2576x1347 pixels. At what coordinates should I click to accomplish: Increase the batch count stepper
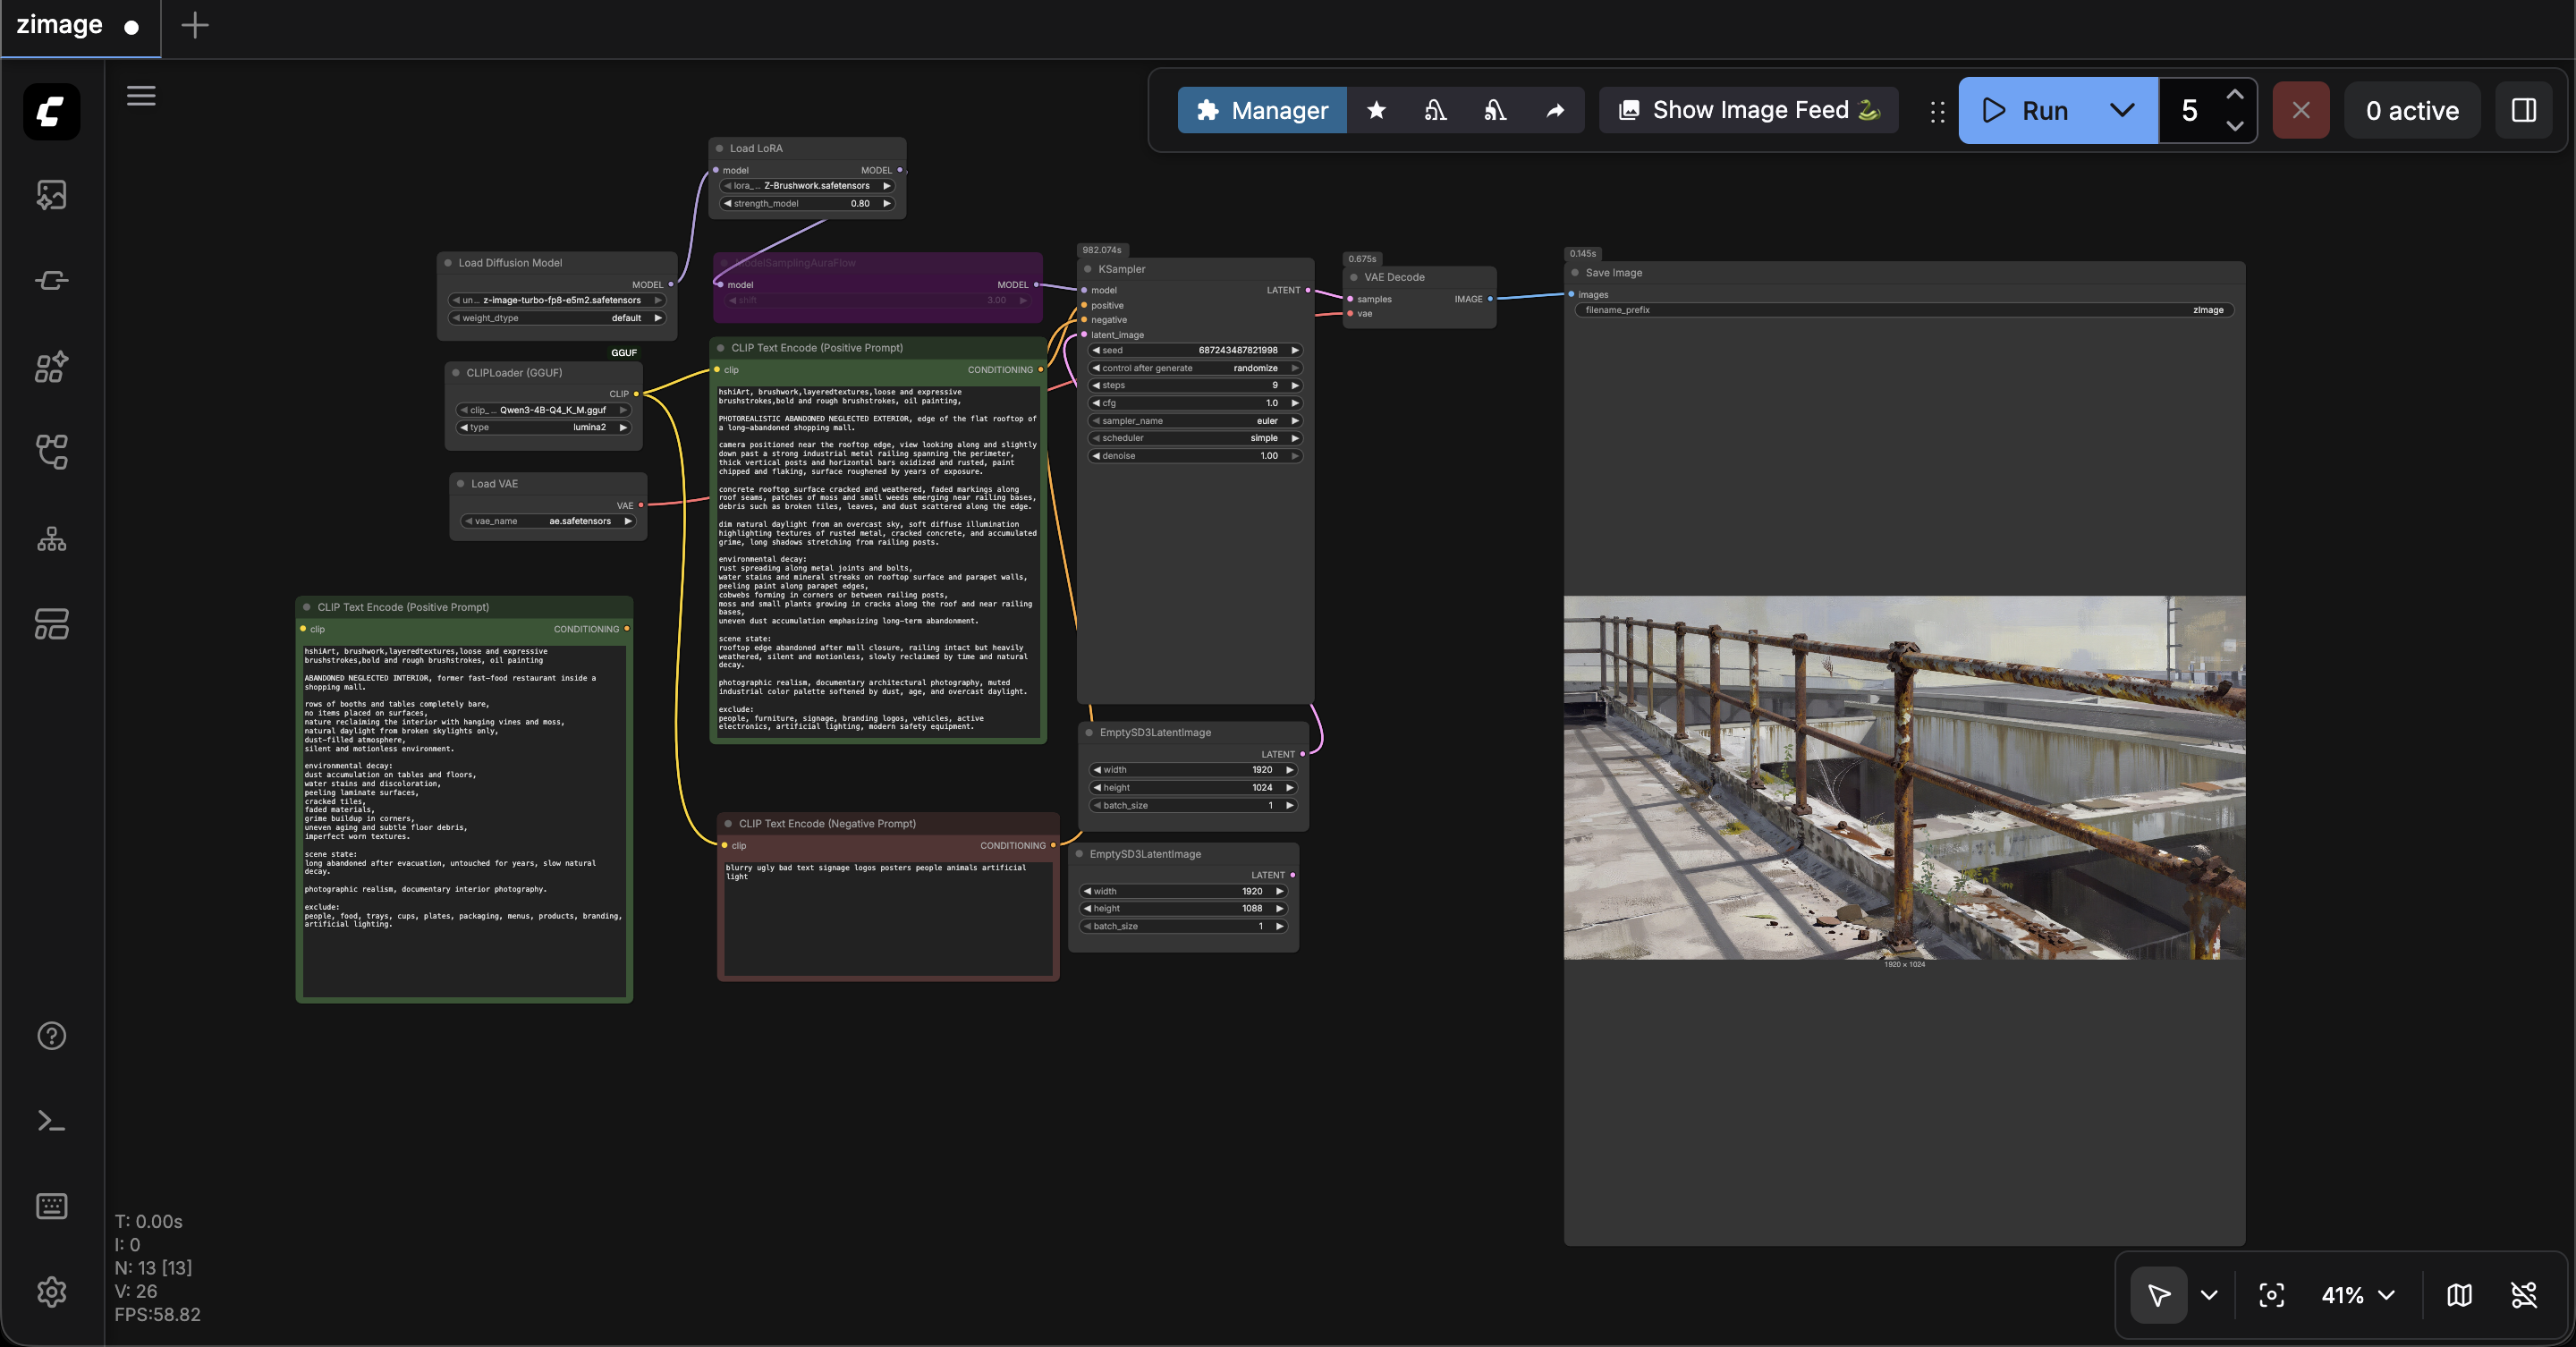2234,94
